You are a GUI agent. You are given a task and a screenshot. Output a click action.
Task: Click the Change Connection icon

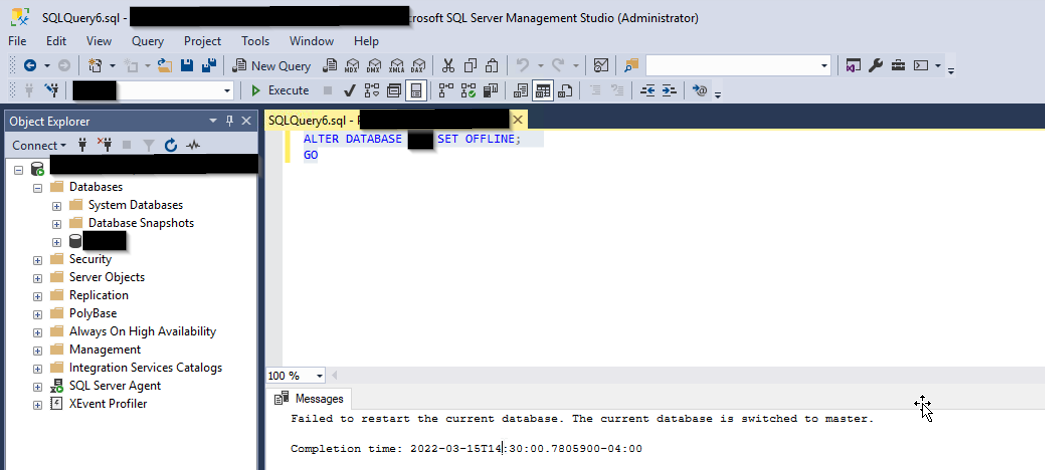pos(51,90)
